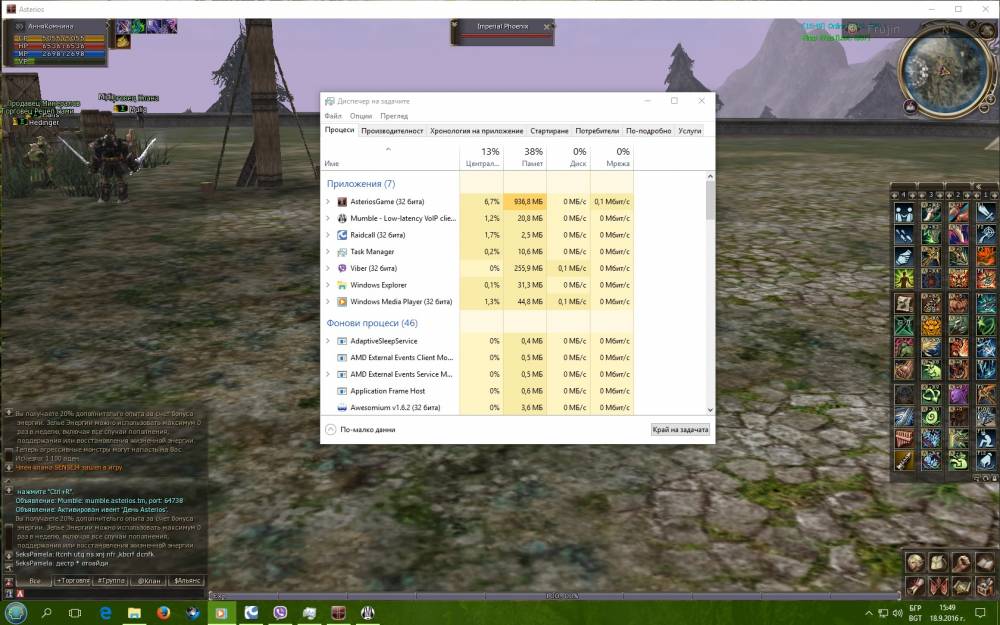Collapse the skill bar with the double-arrow
The image size is (1000, 625).
click(x=979, y=186)
